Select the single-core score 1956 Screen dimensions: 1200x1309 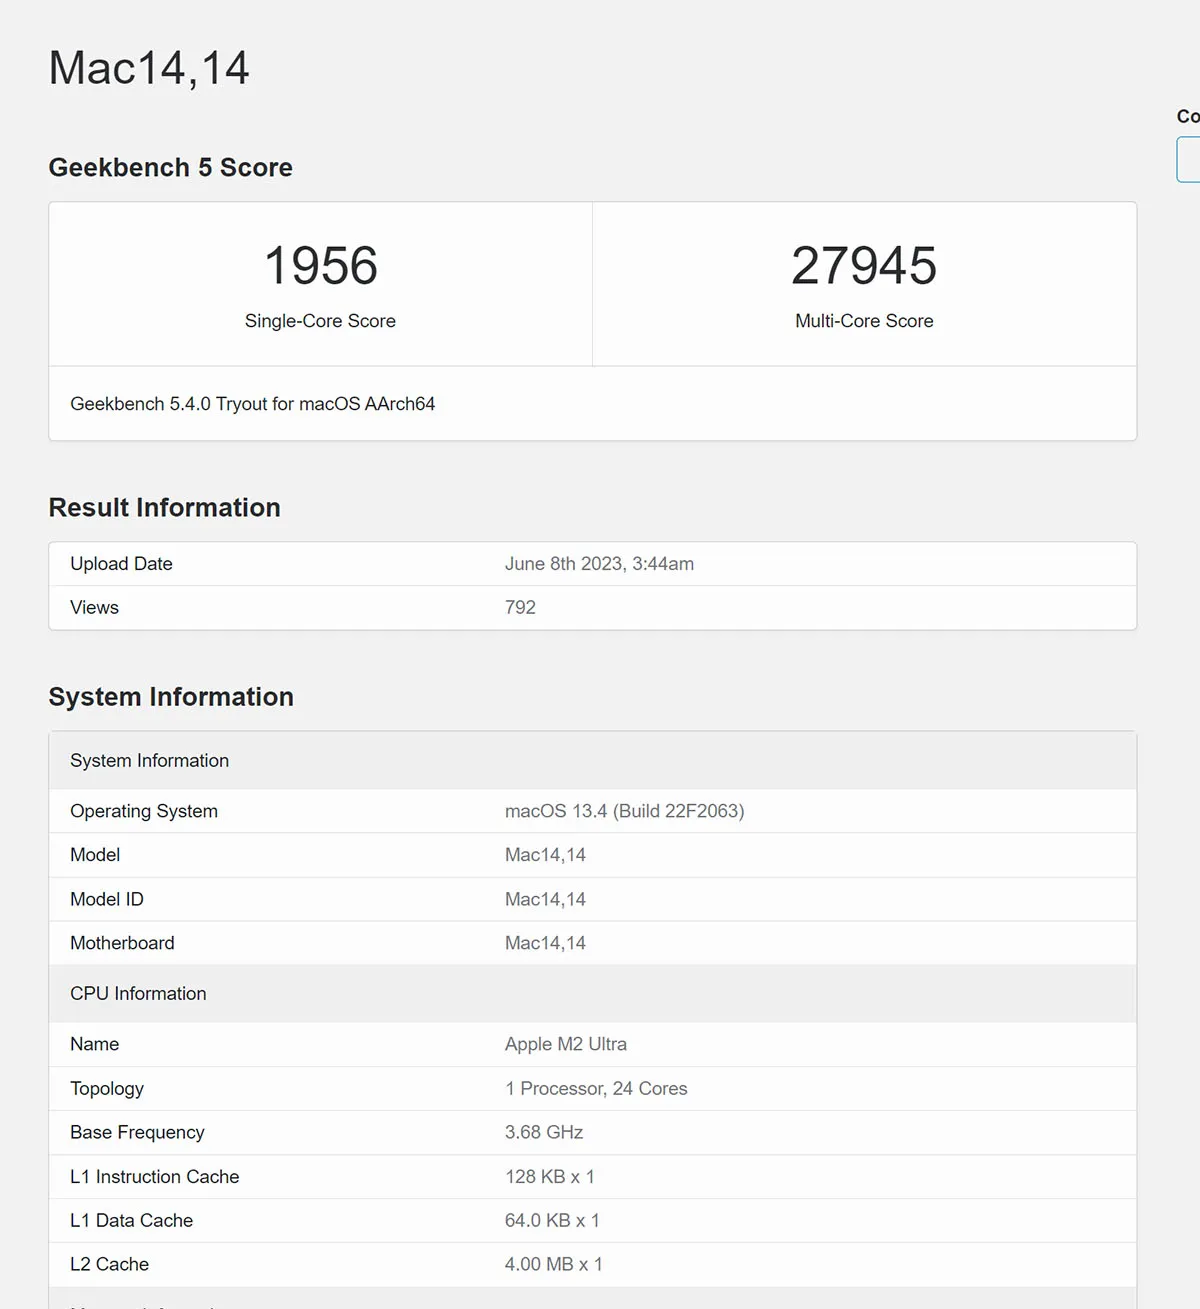[x=321, y=266]
